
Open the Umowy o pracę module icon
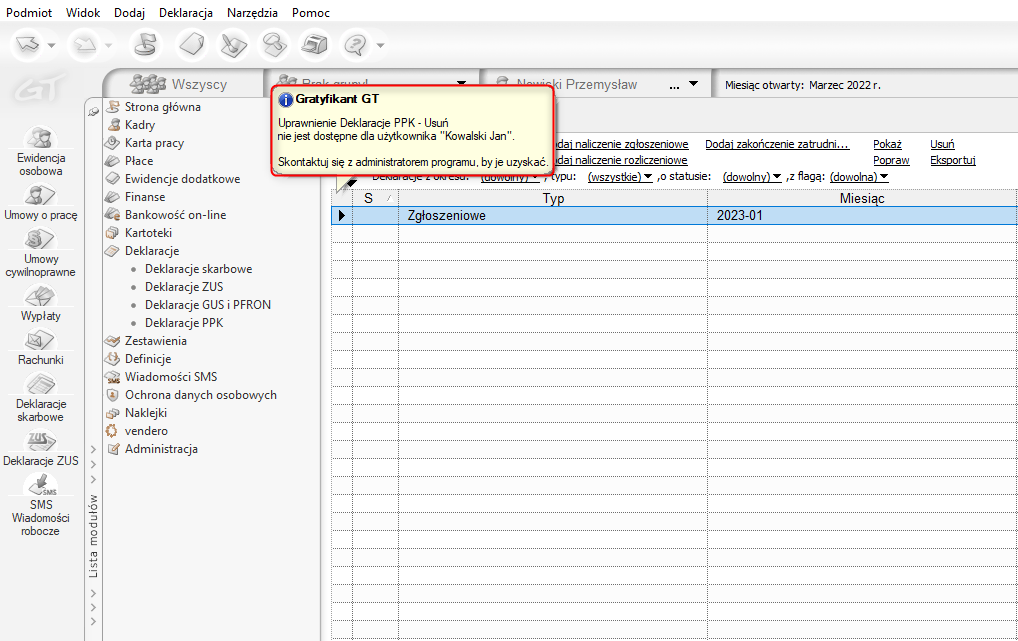[41, 200]
